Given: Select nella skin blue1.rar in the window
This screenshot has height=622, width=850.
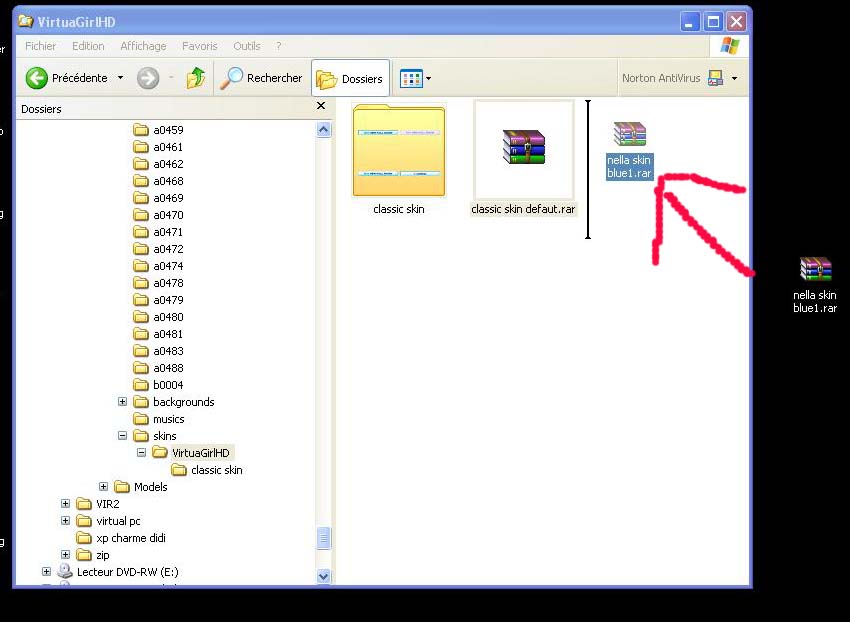Looking at the screenshot, I should pyautogui.click(x=629, y=150).
